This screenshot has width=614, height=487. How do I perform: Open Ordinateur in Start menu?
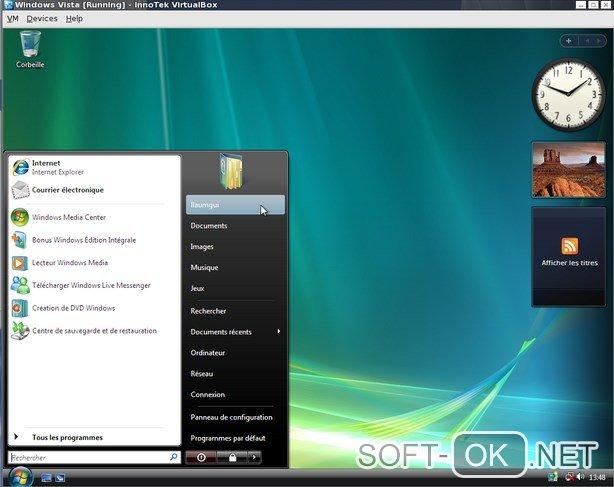(x=208, y=353)
